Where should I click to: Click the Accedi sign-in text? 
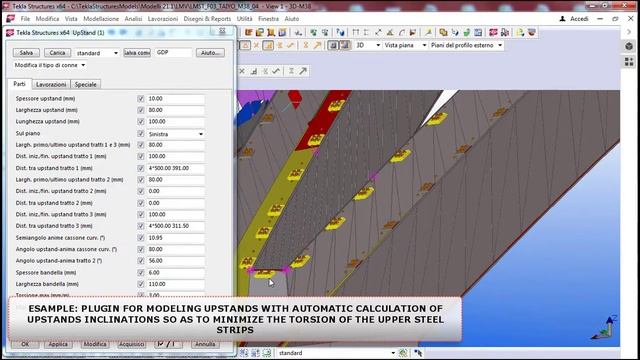pyautogui.click(x=579, y=19)
